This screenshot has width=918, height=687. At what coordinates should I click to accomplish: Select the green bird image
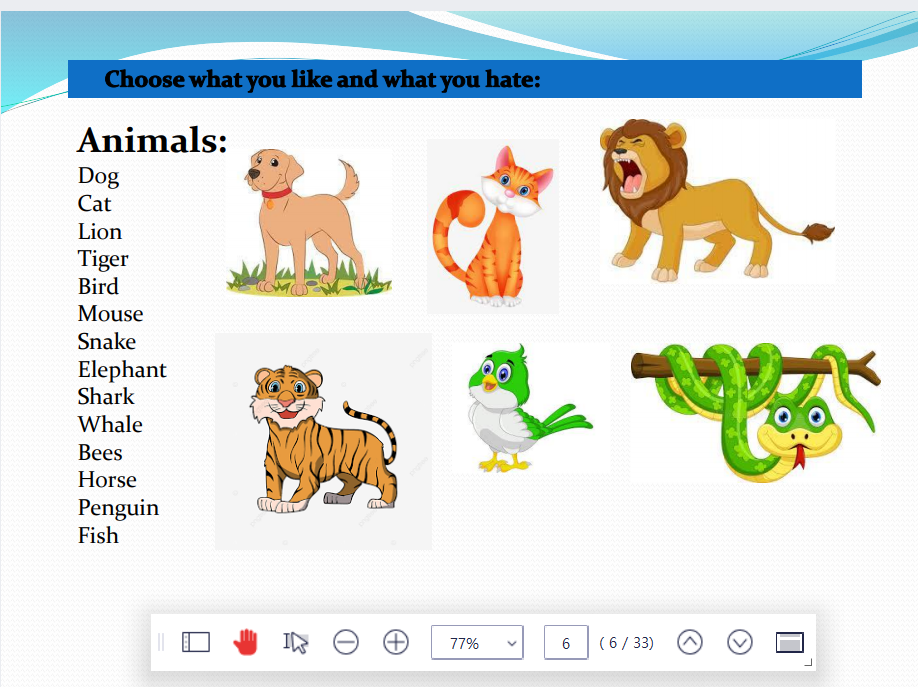525,408
